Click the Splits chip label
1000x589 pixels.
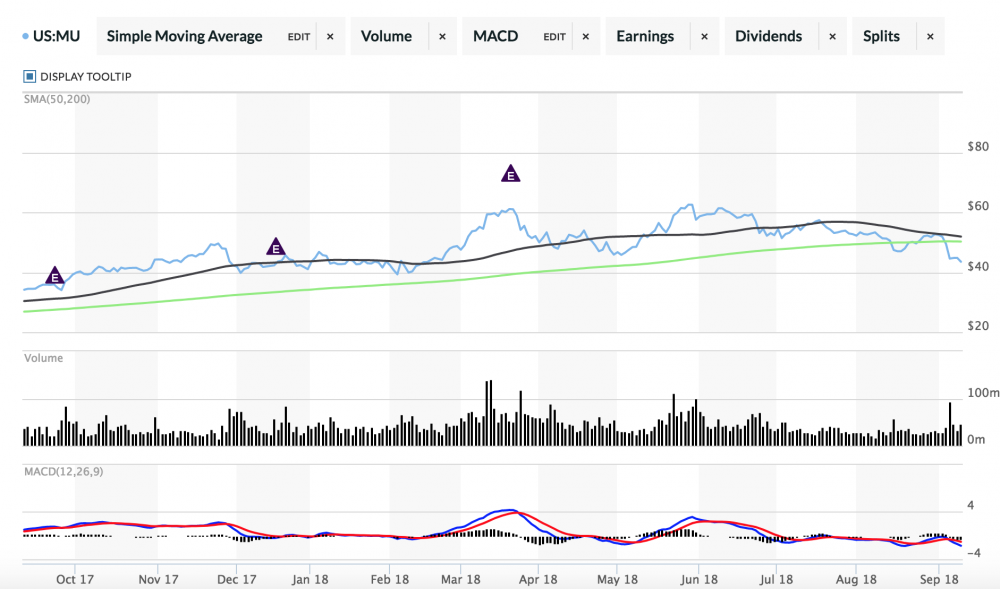click(x=881, y=37)
